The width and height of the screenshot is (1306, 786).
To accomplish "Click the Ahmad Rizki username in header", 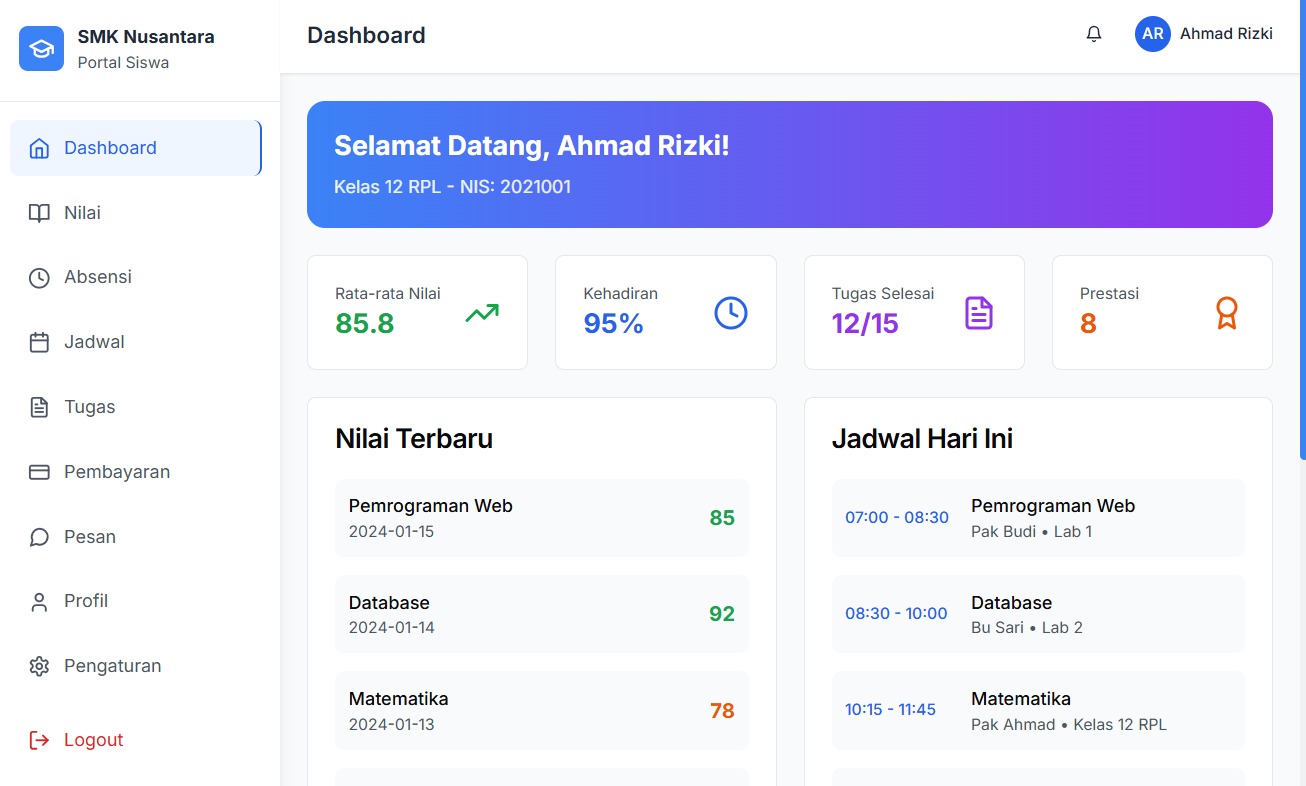I will click(1226, 34).
